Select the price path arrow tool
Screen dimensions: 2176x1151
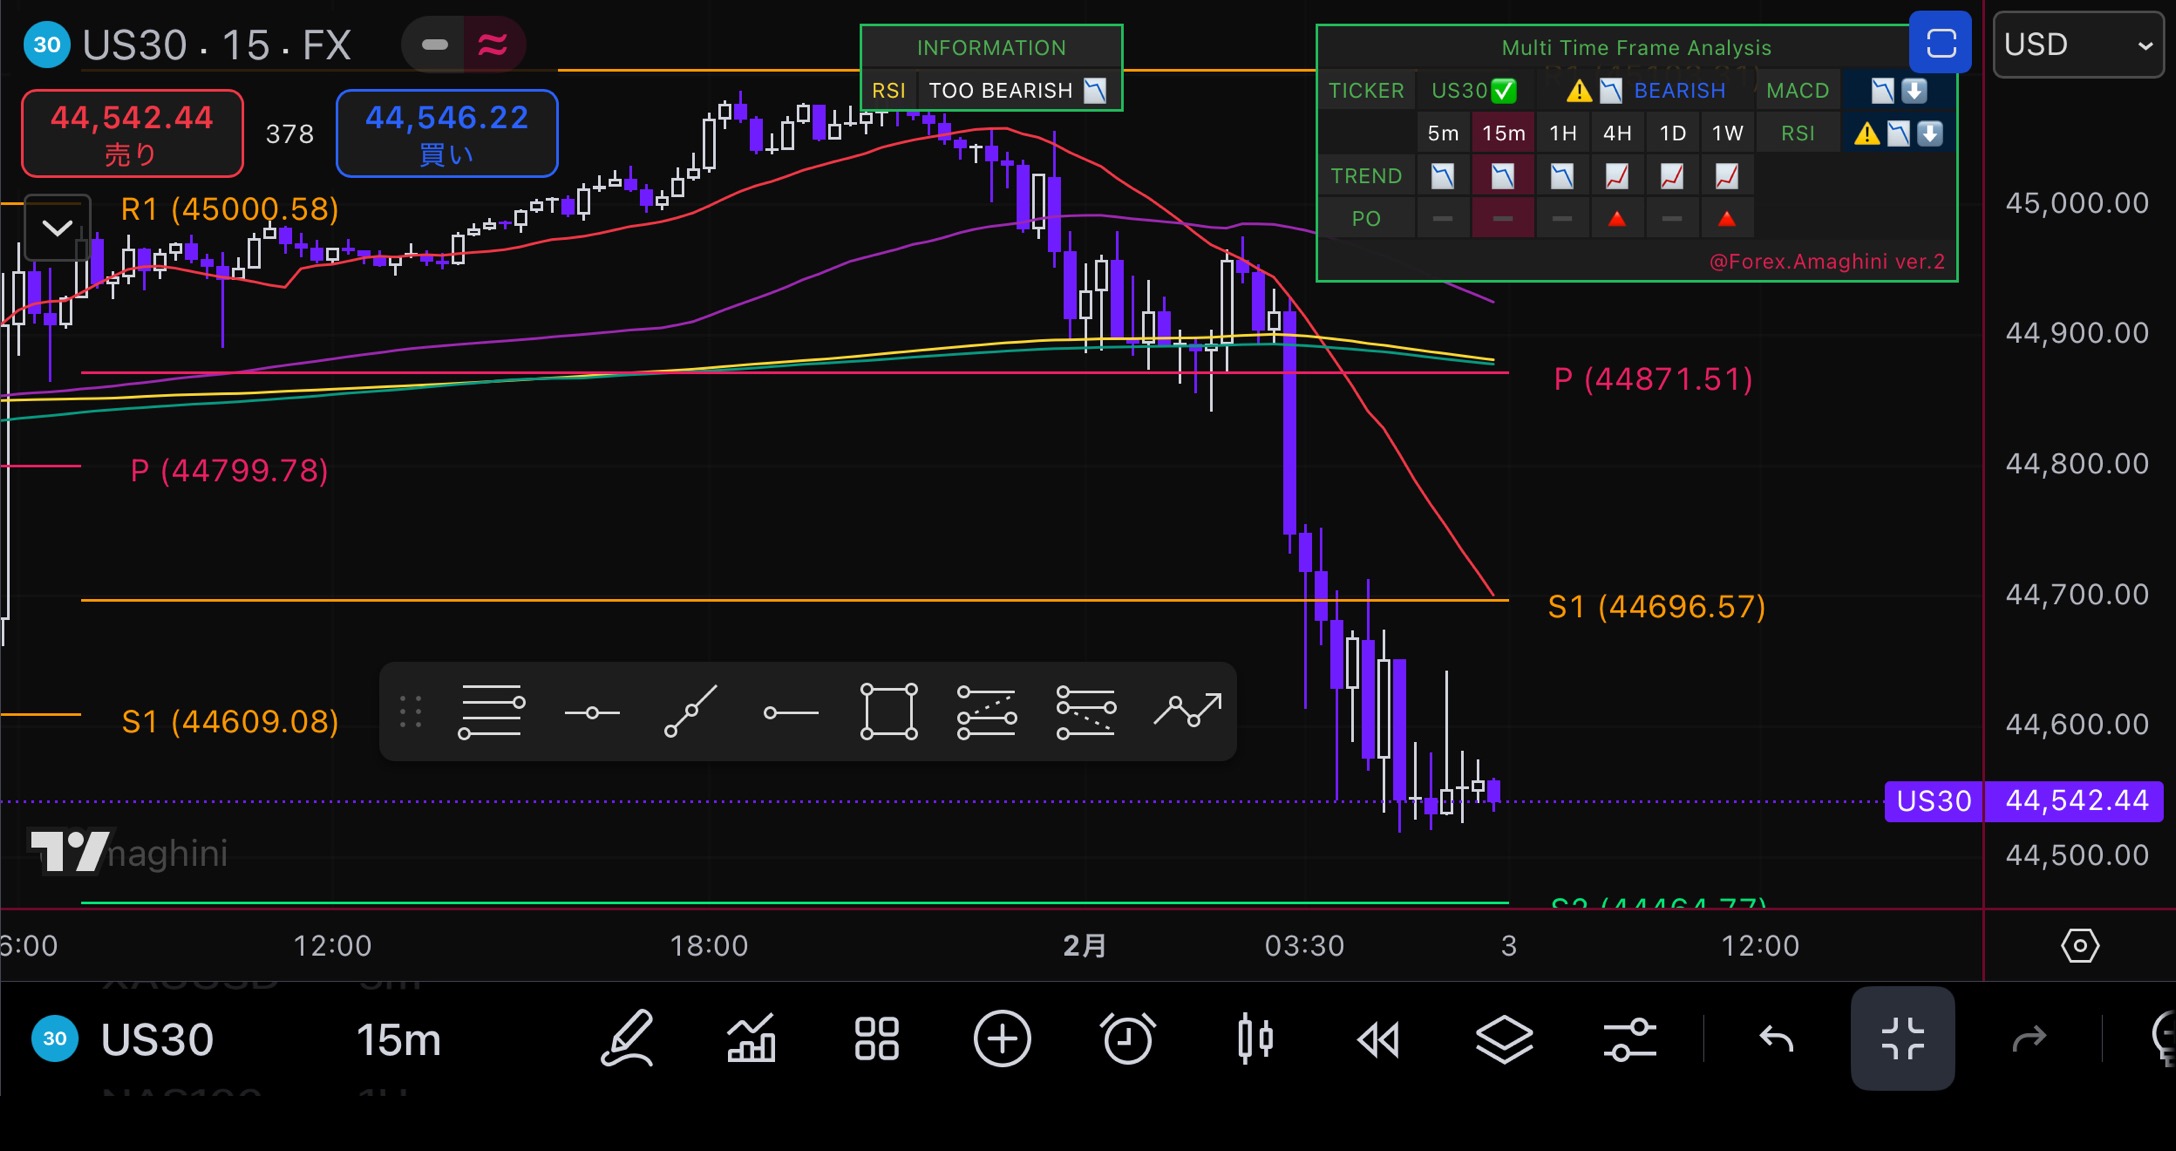click(x=1188, y=711)
